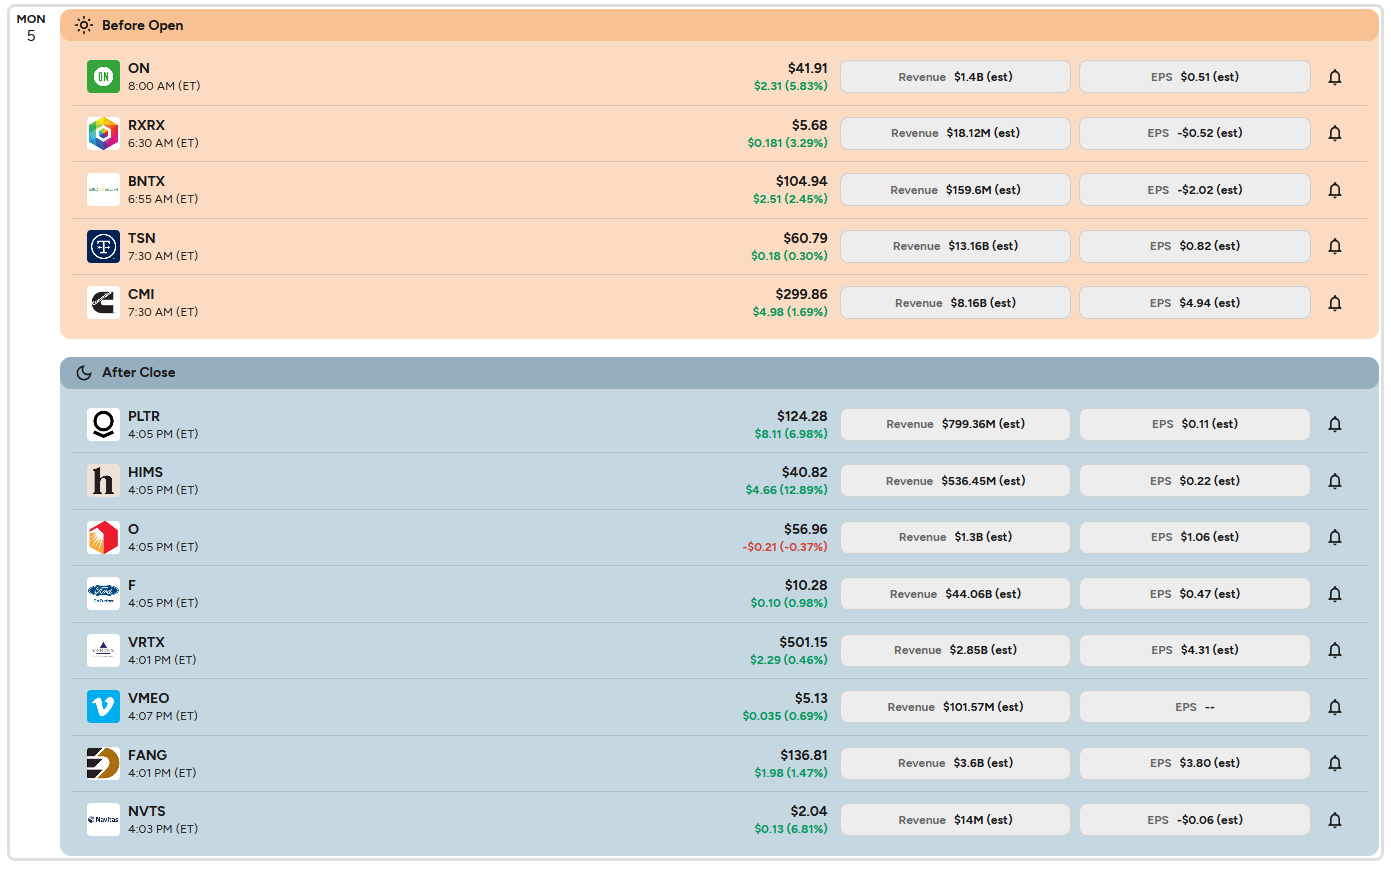Click VMEO report time 4:07 PM (ET)
This screenshot has width=1391, height=869.
pyautogui.click(x=163, y=716)
